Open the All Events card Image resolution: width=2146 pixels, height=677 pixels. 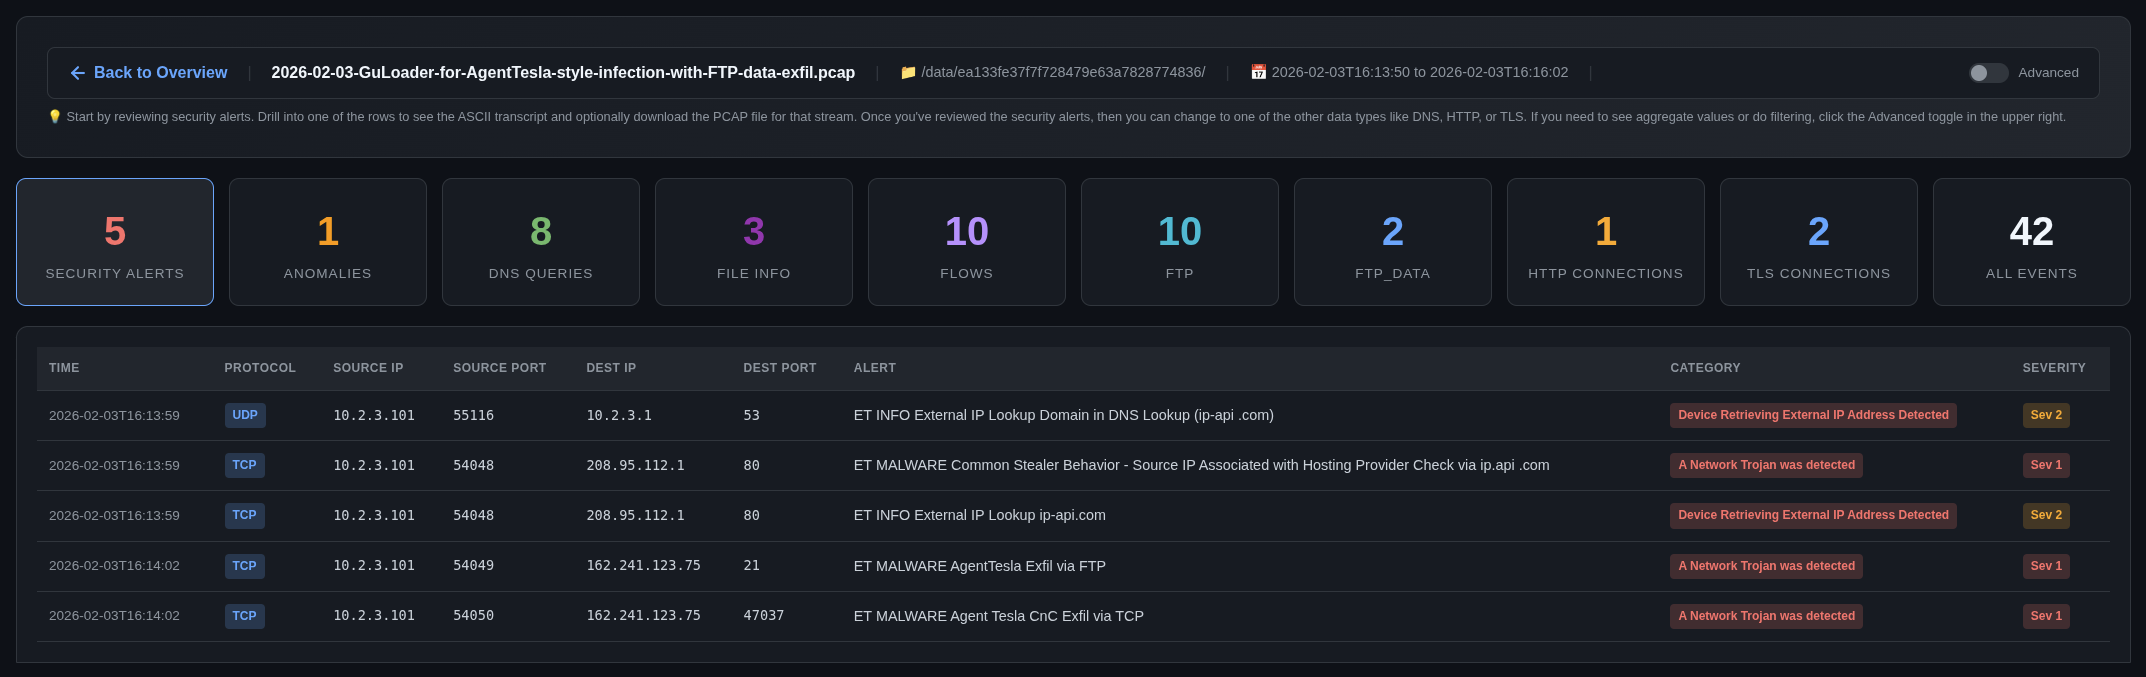point(2031,242)
